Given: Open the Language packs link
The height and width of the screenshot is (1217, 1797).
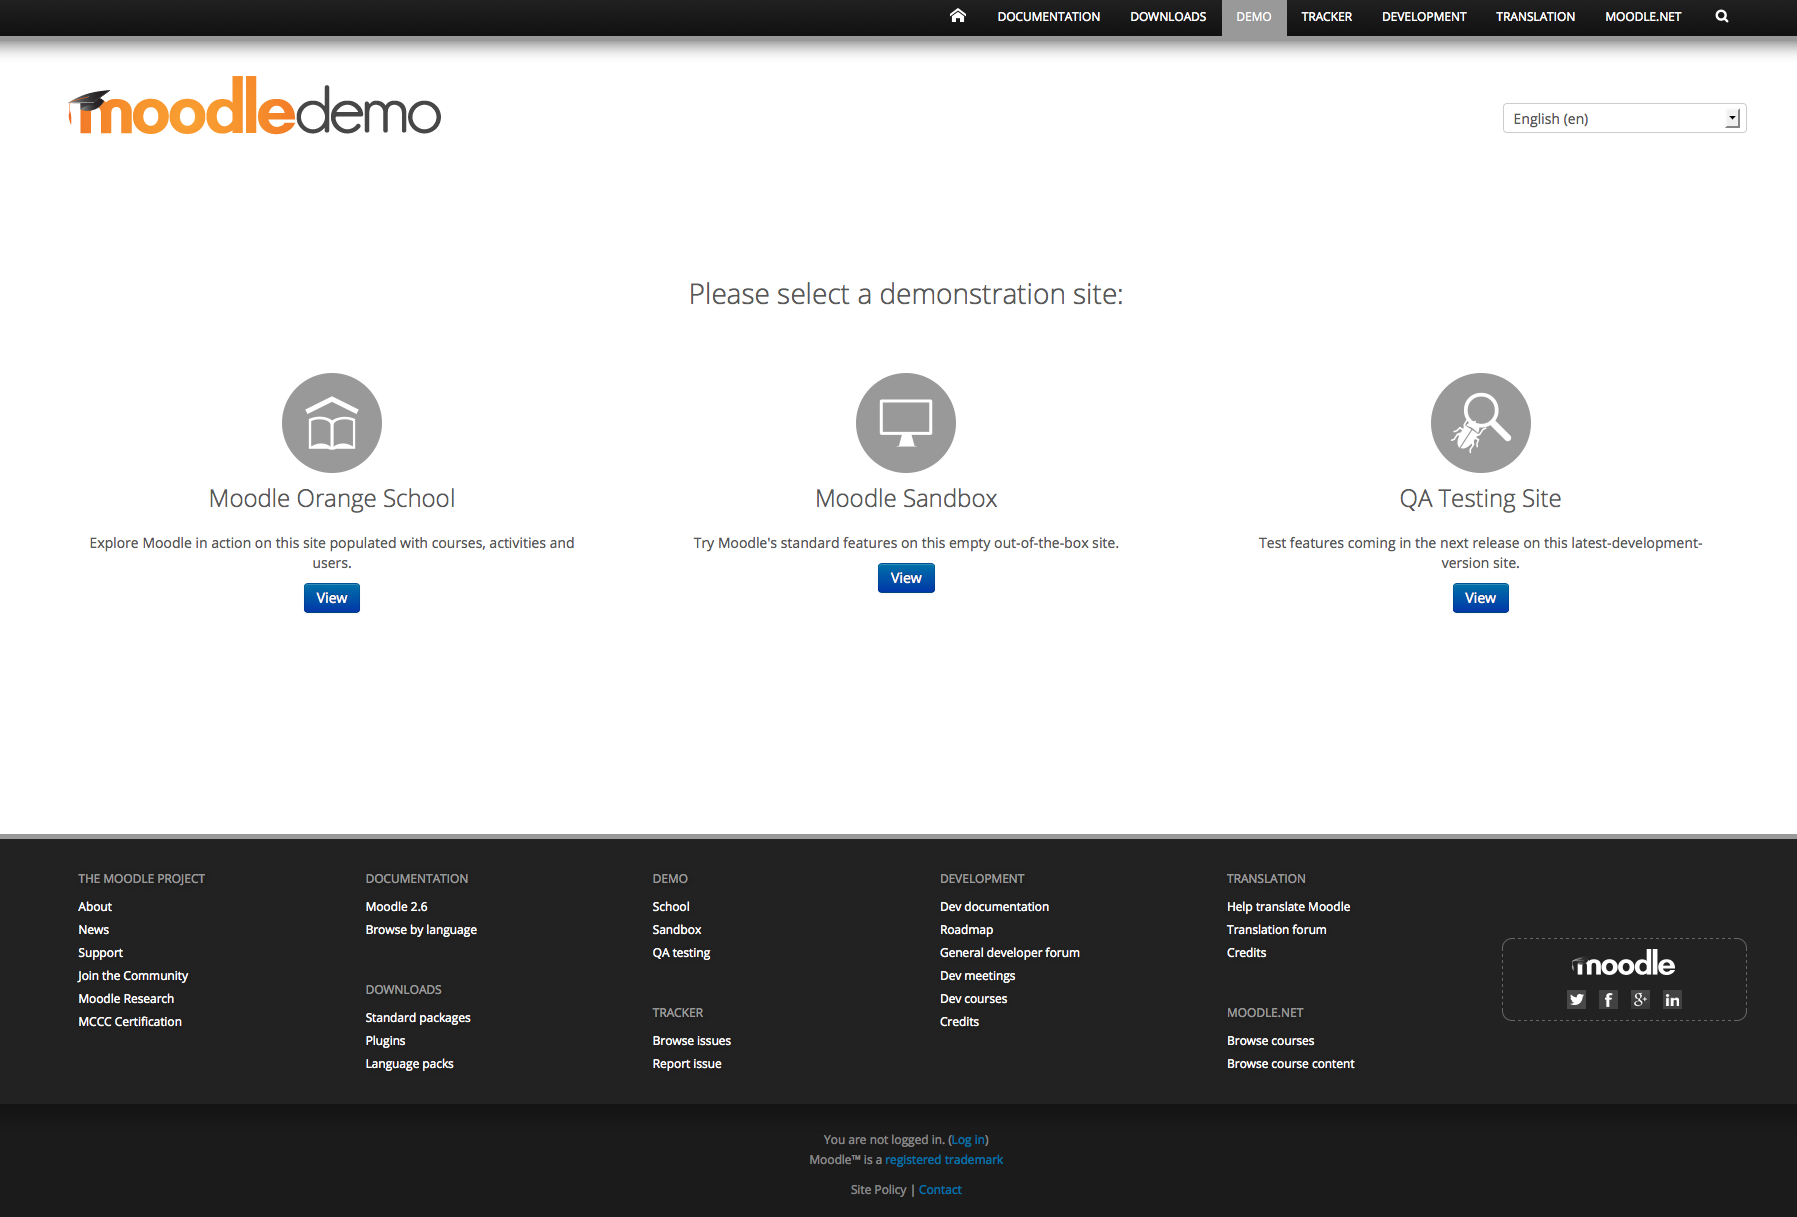Looking at the screenshot, I should (x=409, y=1064).
